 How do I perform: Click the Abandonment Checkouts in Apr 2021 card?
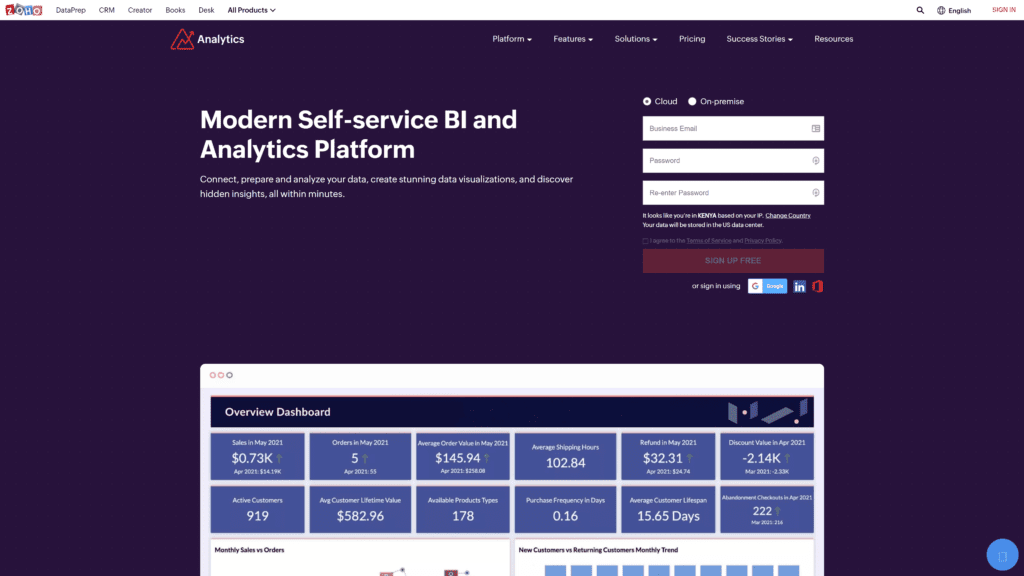(767, 509)
